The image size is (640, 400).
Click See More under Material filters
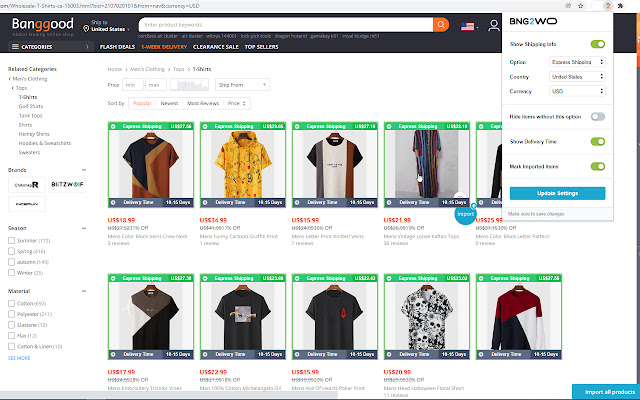(19, 358)
